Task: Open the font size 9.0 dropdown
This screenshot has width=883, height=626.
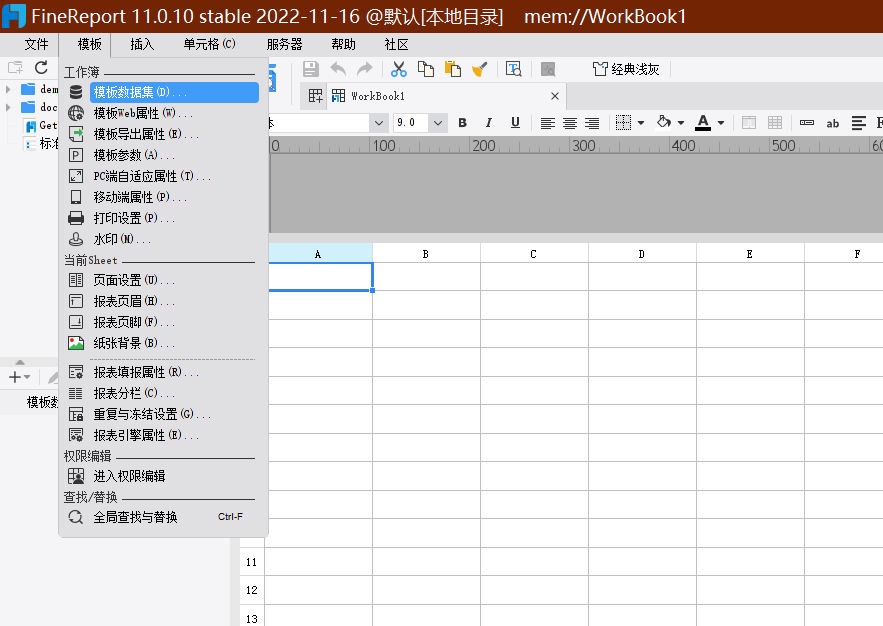Action: click(x=438, y=123)
